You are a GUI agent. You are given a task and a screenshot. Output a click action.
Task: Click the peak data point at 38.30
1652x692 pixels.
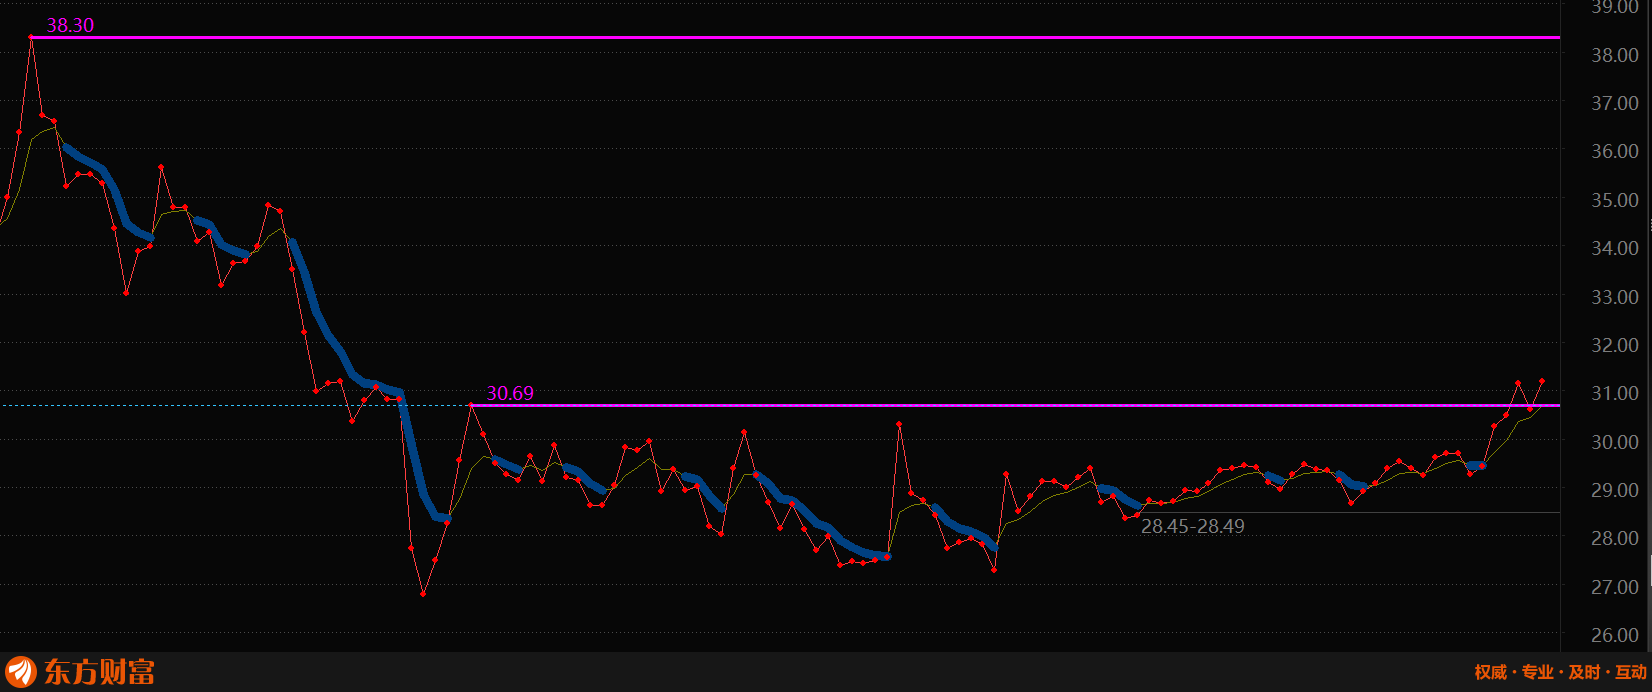click(31, 37)
